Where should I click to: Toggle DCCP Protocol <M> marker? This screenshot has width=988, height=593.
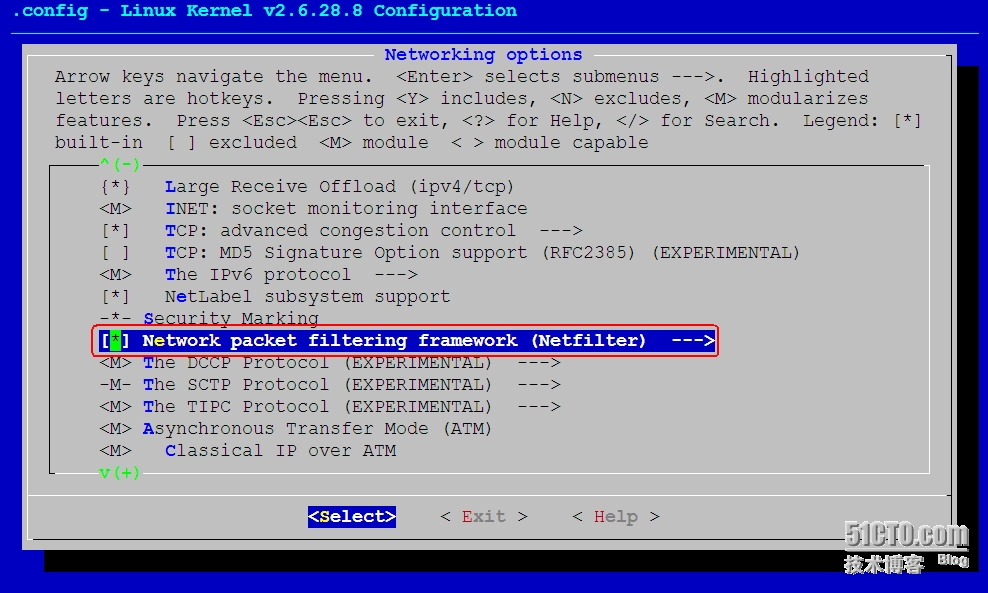click(x=115, y=363)
